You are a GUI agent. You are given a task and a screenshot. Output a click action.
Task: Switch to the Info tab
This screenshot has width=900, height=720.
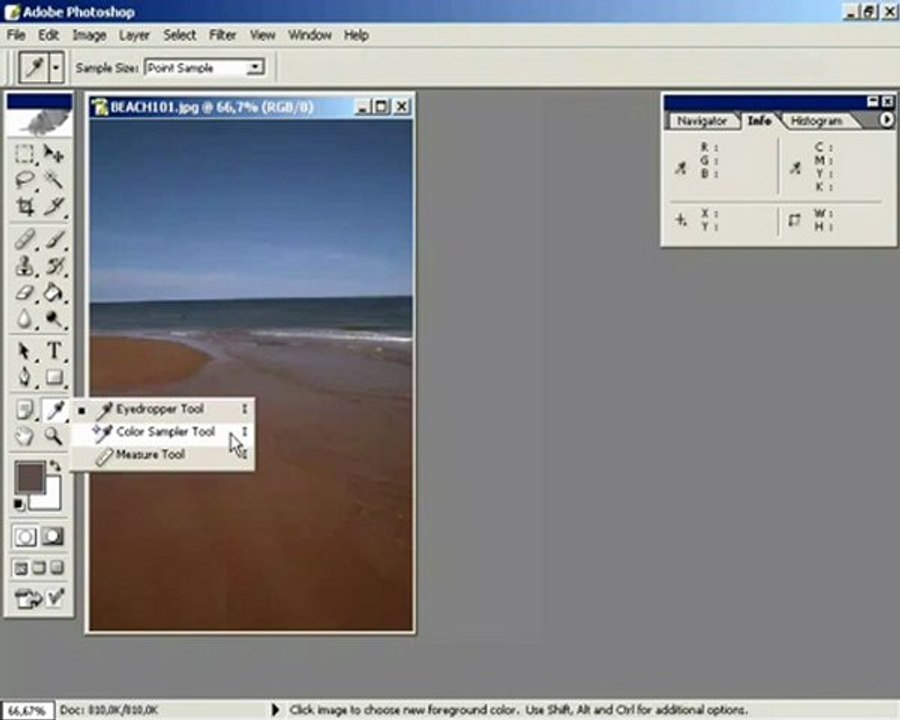759,120
